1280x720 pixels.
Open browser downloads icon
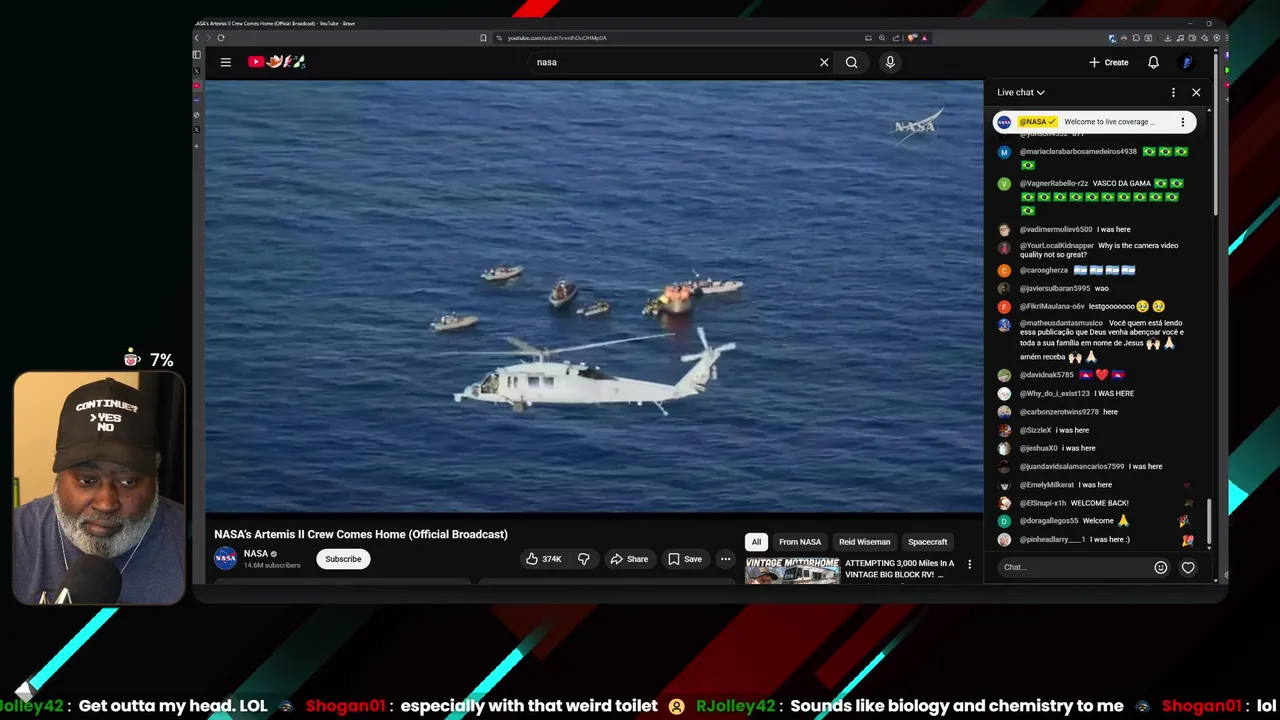tap(1168, 38)
